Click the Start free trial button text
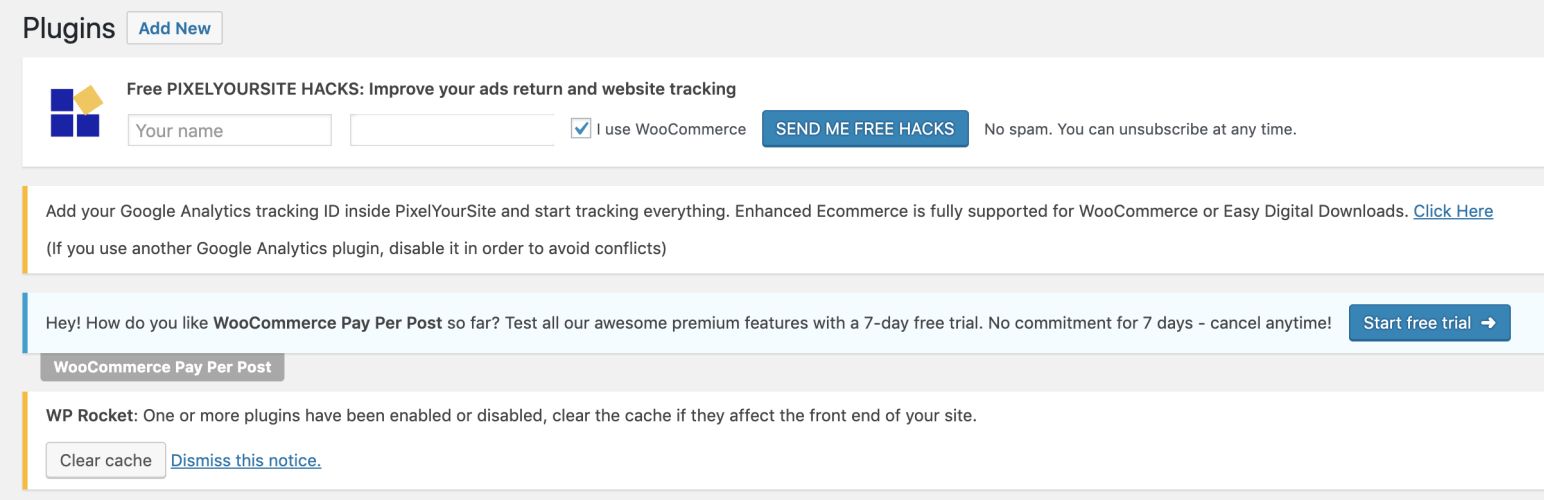This screenshot has height=500, width=1544. pyautogui.click(x=1416, y=323)
